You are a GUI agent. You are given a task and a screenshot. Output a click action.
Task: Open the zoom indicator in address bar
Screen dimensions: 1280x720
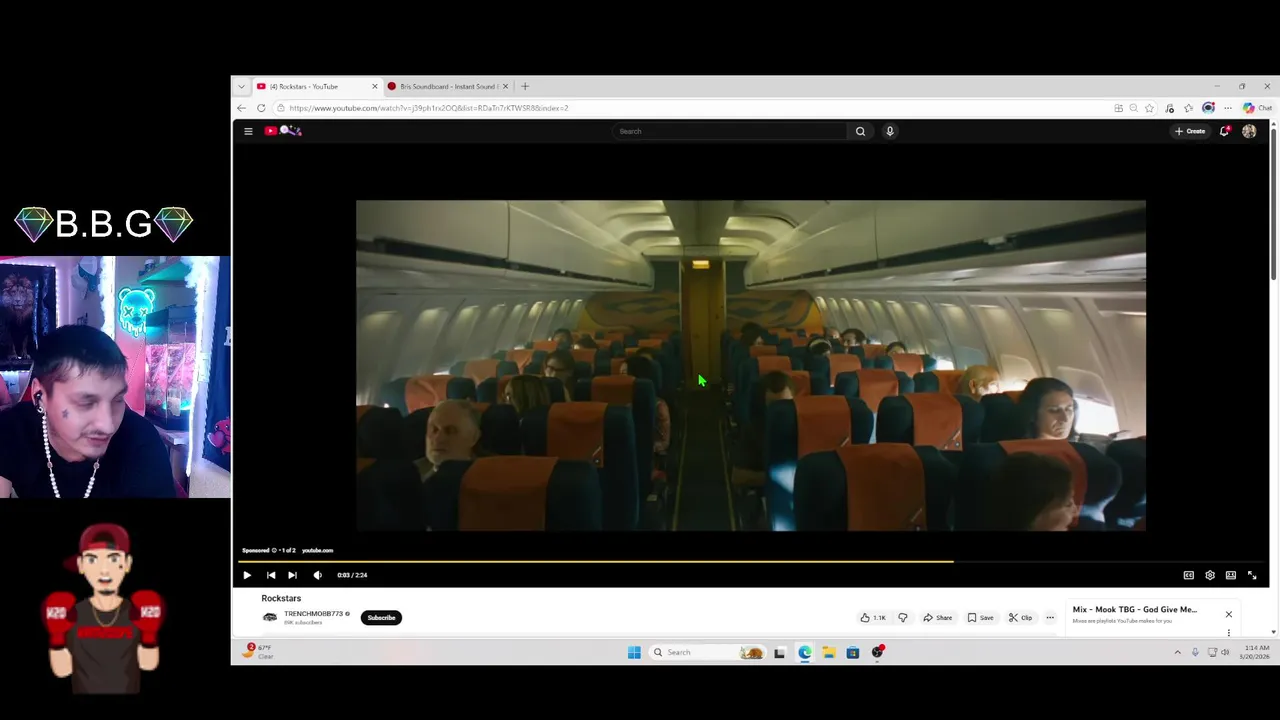[1133, 108]
